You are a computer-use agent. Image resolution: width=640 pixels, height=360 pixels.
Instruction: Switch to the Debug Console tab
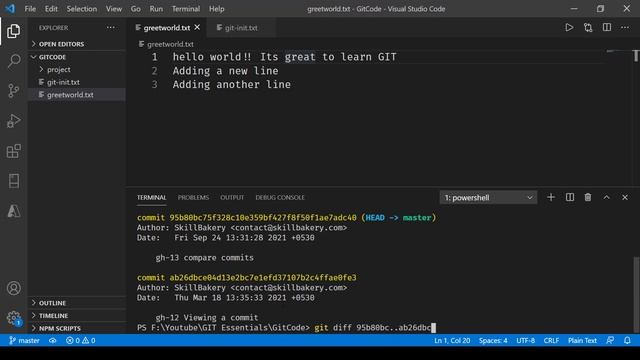[280, 198]
